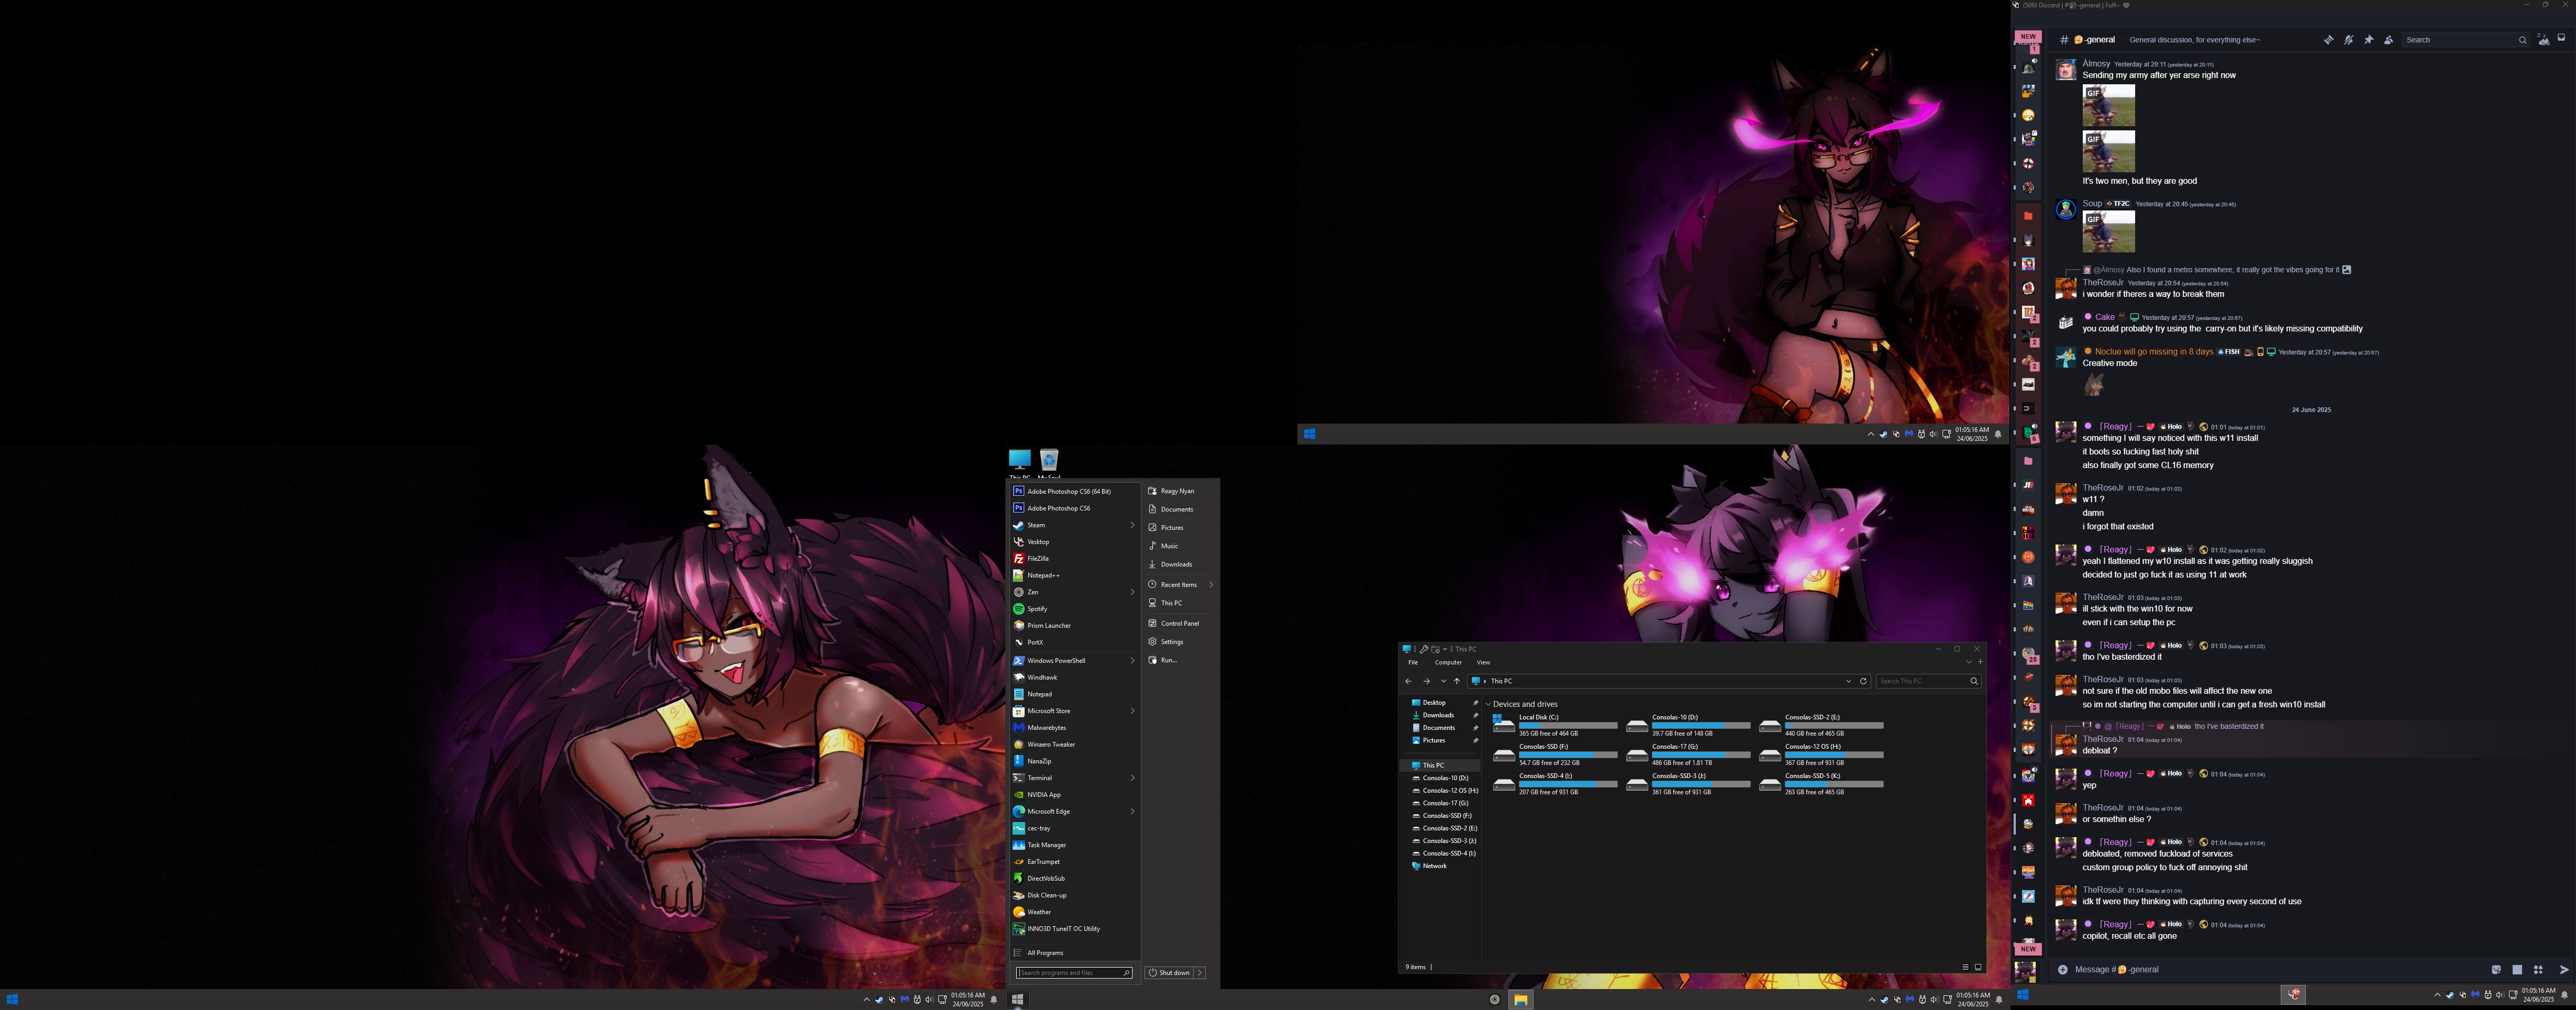Open the first GIF in Álmosy's message
This screenshot has width=2576, height=1010.
2108,105
